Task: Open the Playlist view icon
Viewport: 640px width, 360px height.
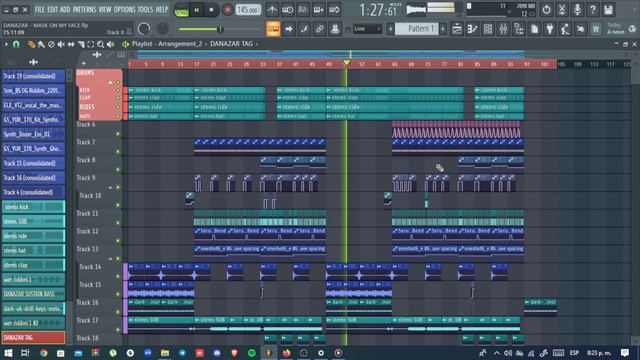Action: tap(457, 29)
